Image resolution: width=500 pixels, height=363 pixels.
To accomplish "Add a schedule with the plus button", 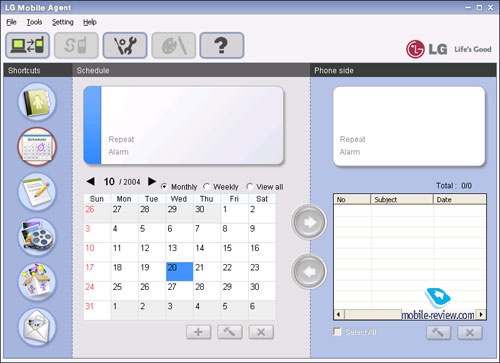I will (199, 332).
